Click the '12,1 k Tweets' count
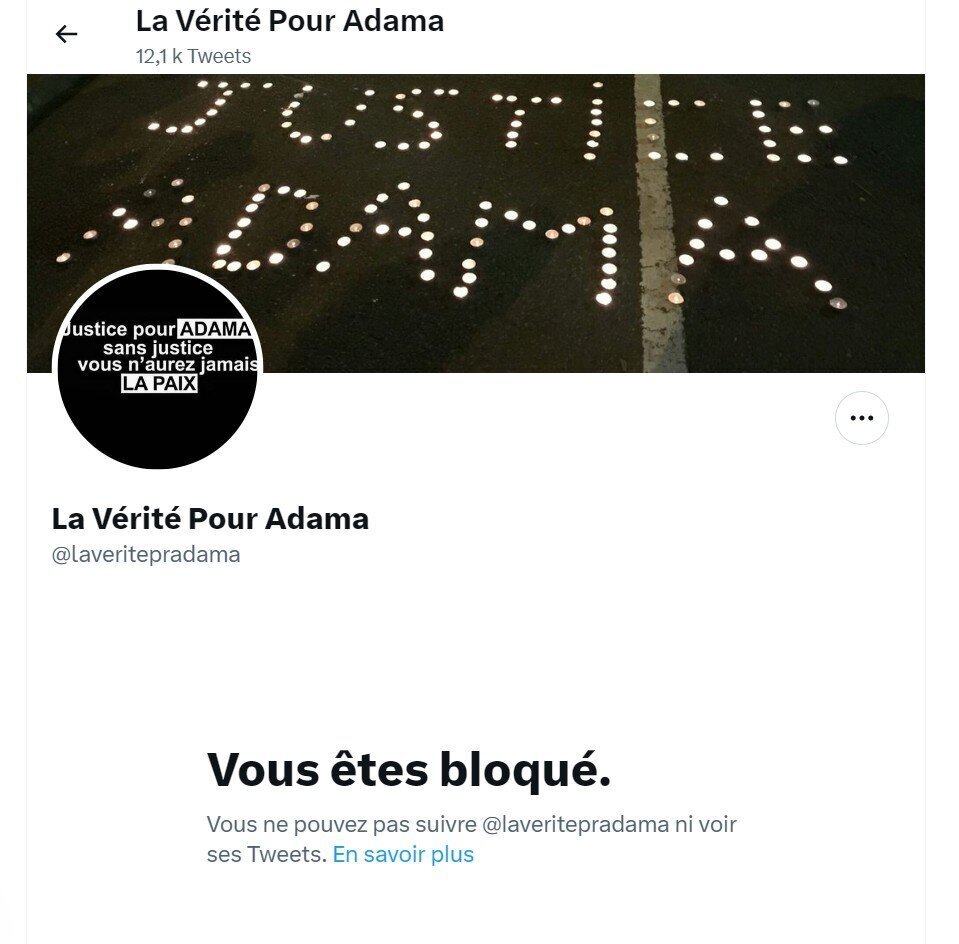Screen dimensions: 959x944 193,56
